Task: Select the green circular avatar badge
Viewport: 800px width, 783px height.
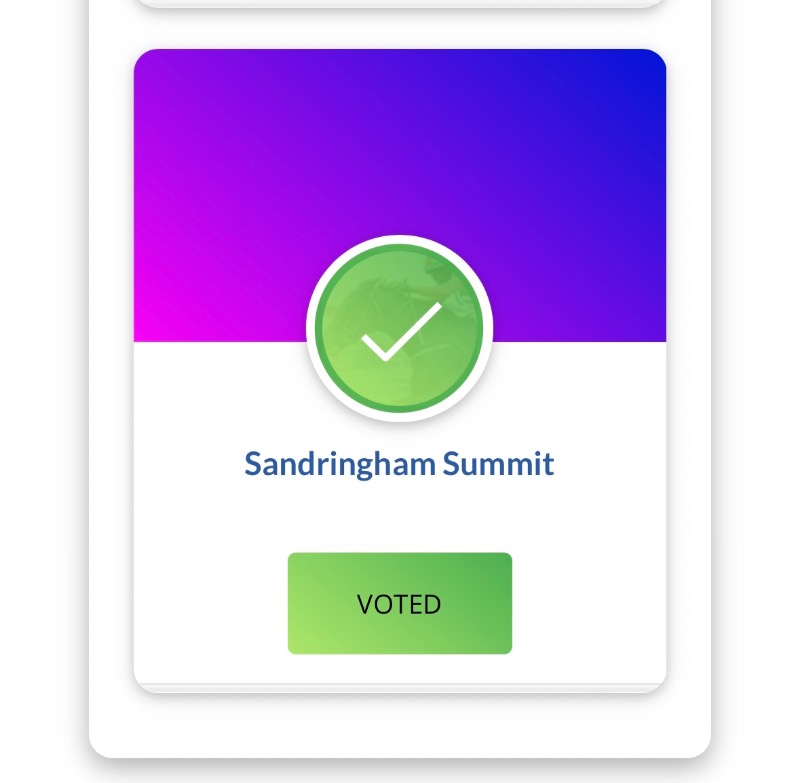Action: coord(399,330)
